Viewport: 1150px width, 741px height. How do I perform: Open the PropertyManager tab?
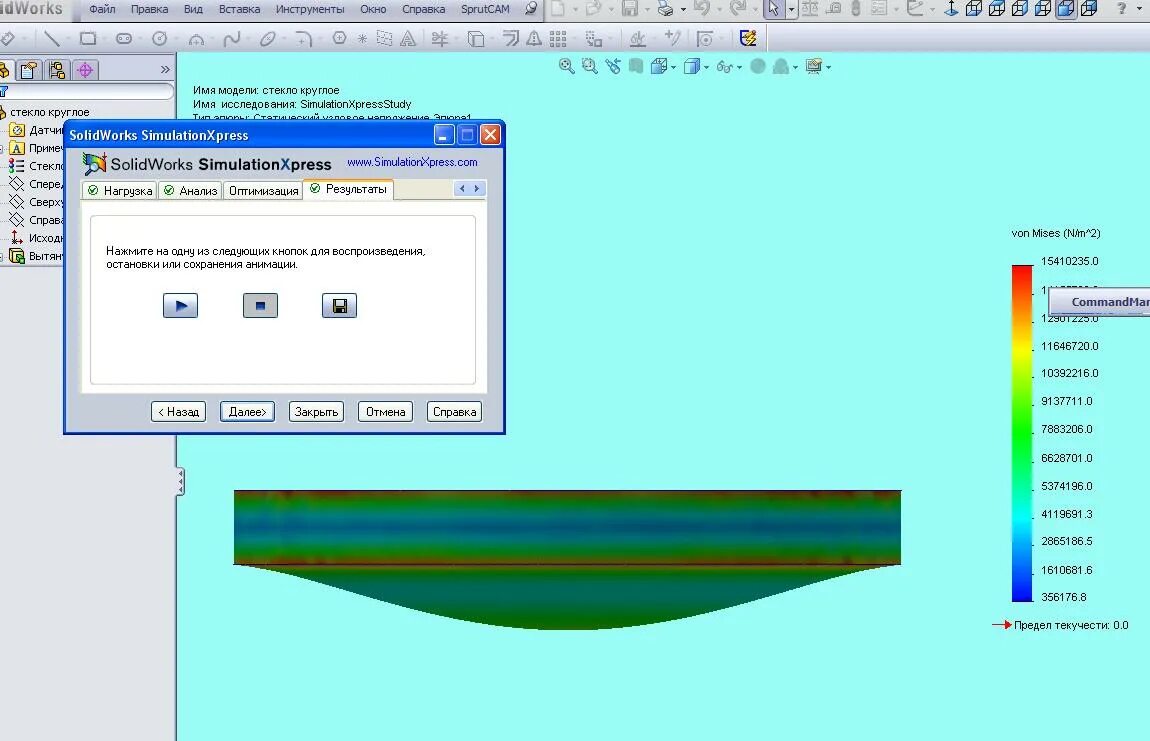(29, 70)
